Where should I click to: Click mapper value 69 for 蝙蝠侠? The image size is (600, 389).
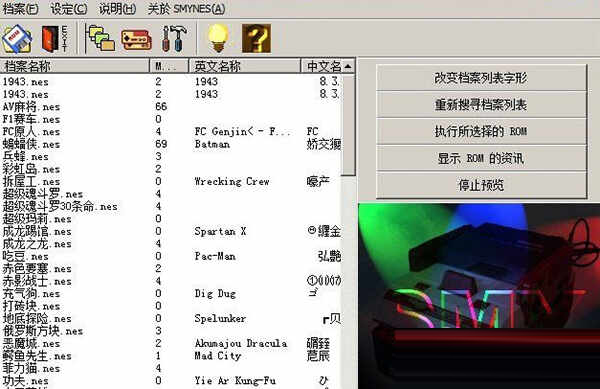click(161, 144)
